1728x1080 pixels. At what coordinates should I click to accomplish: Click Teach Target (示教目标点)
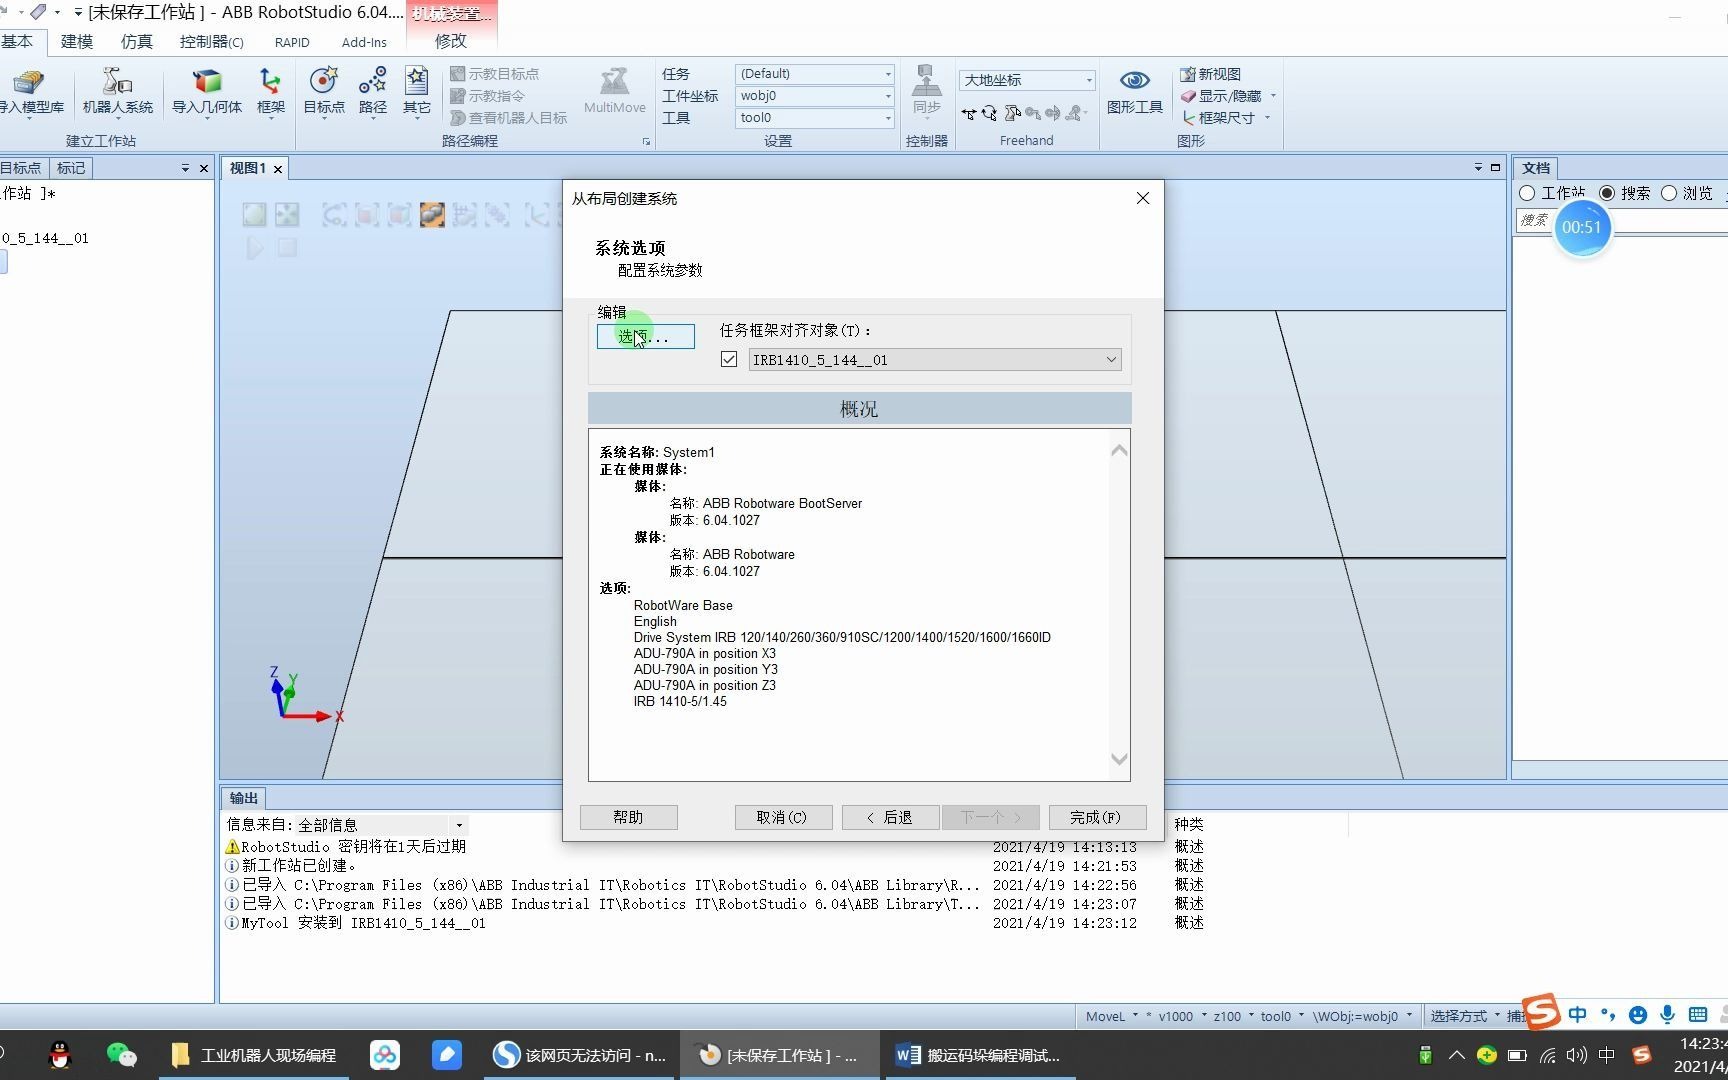(495, 74)
